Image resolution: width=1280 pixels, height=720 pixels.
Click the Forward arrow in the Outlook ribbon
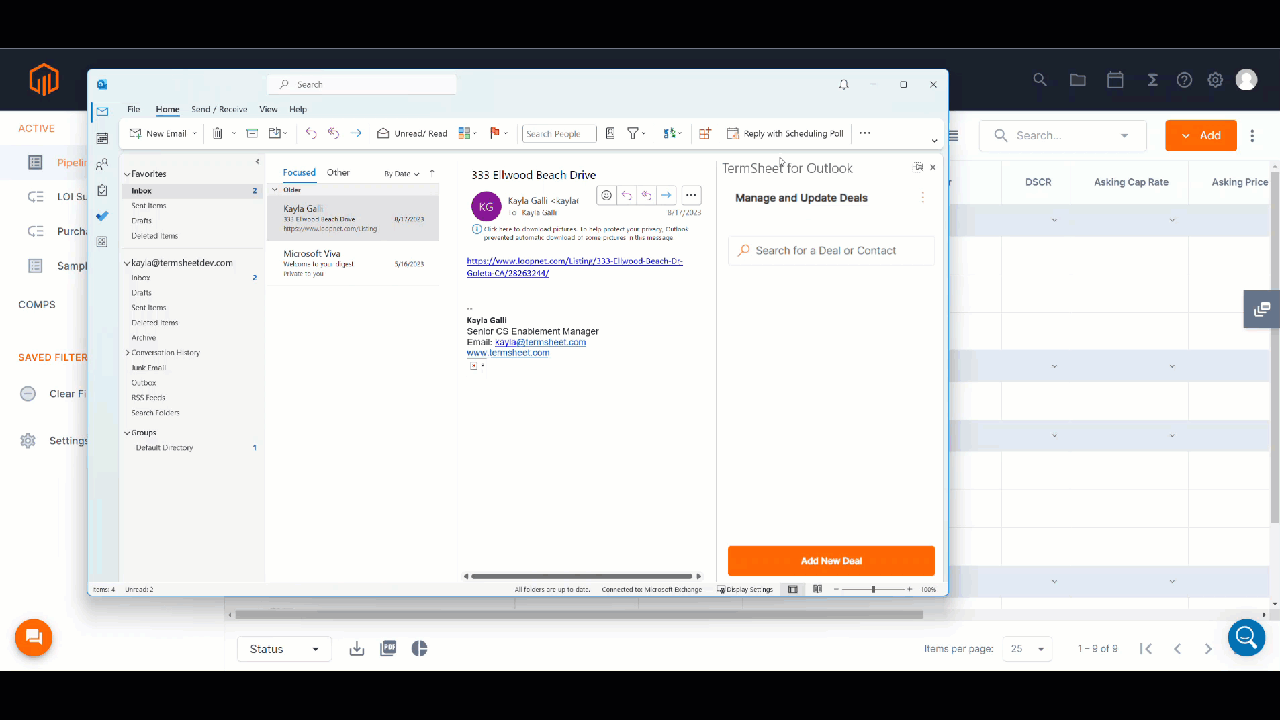pyautogui.click(x=356, y=133)
